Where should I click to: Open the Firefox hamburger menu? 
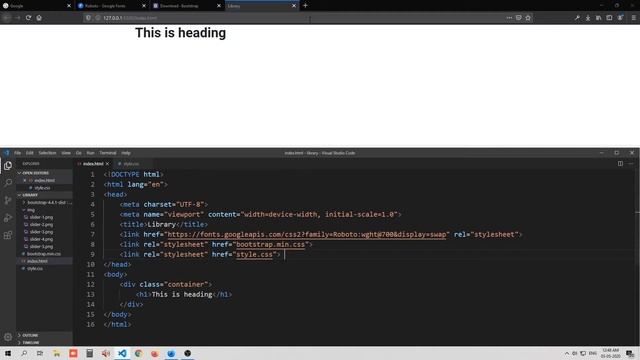tap(633, 18)
